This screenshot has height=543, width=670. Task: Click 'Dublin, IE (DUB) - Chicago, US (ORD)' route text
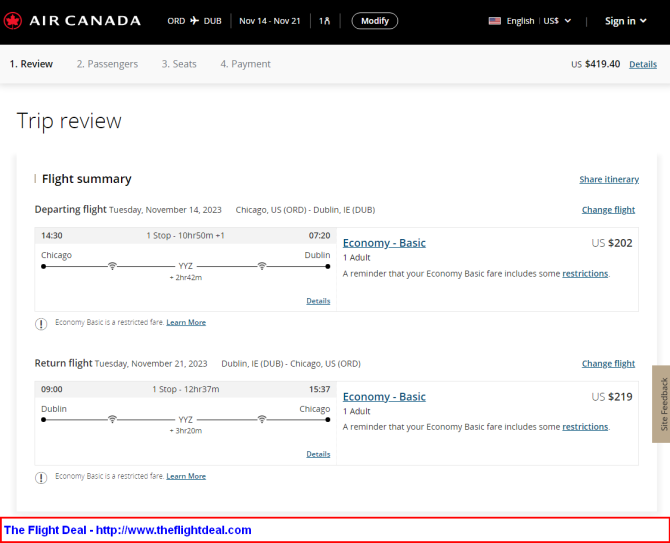click(x=291, y=364)
